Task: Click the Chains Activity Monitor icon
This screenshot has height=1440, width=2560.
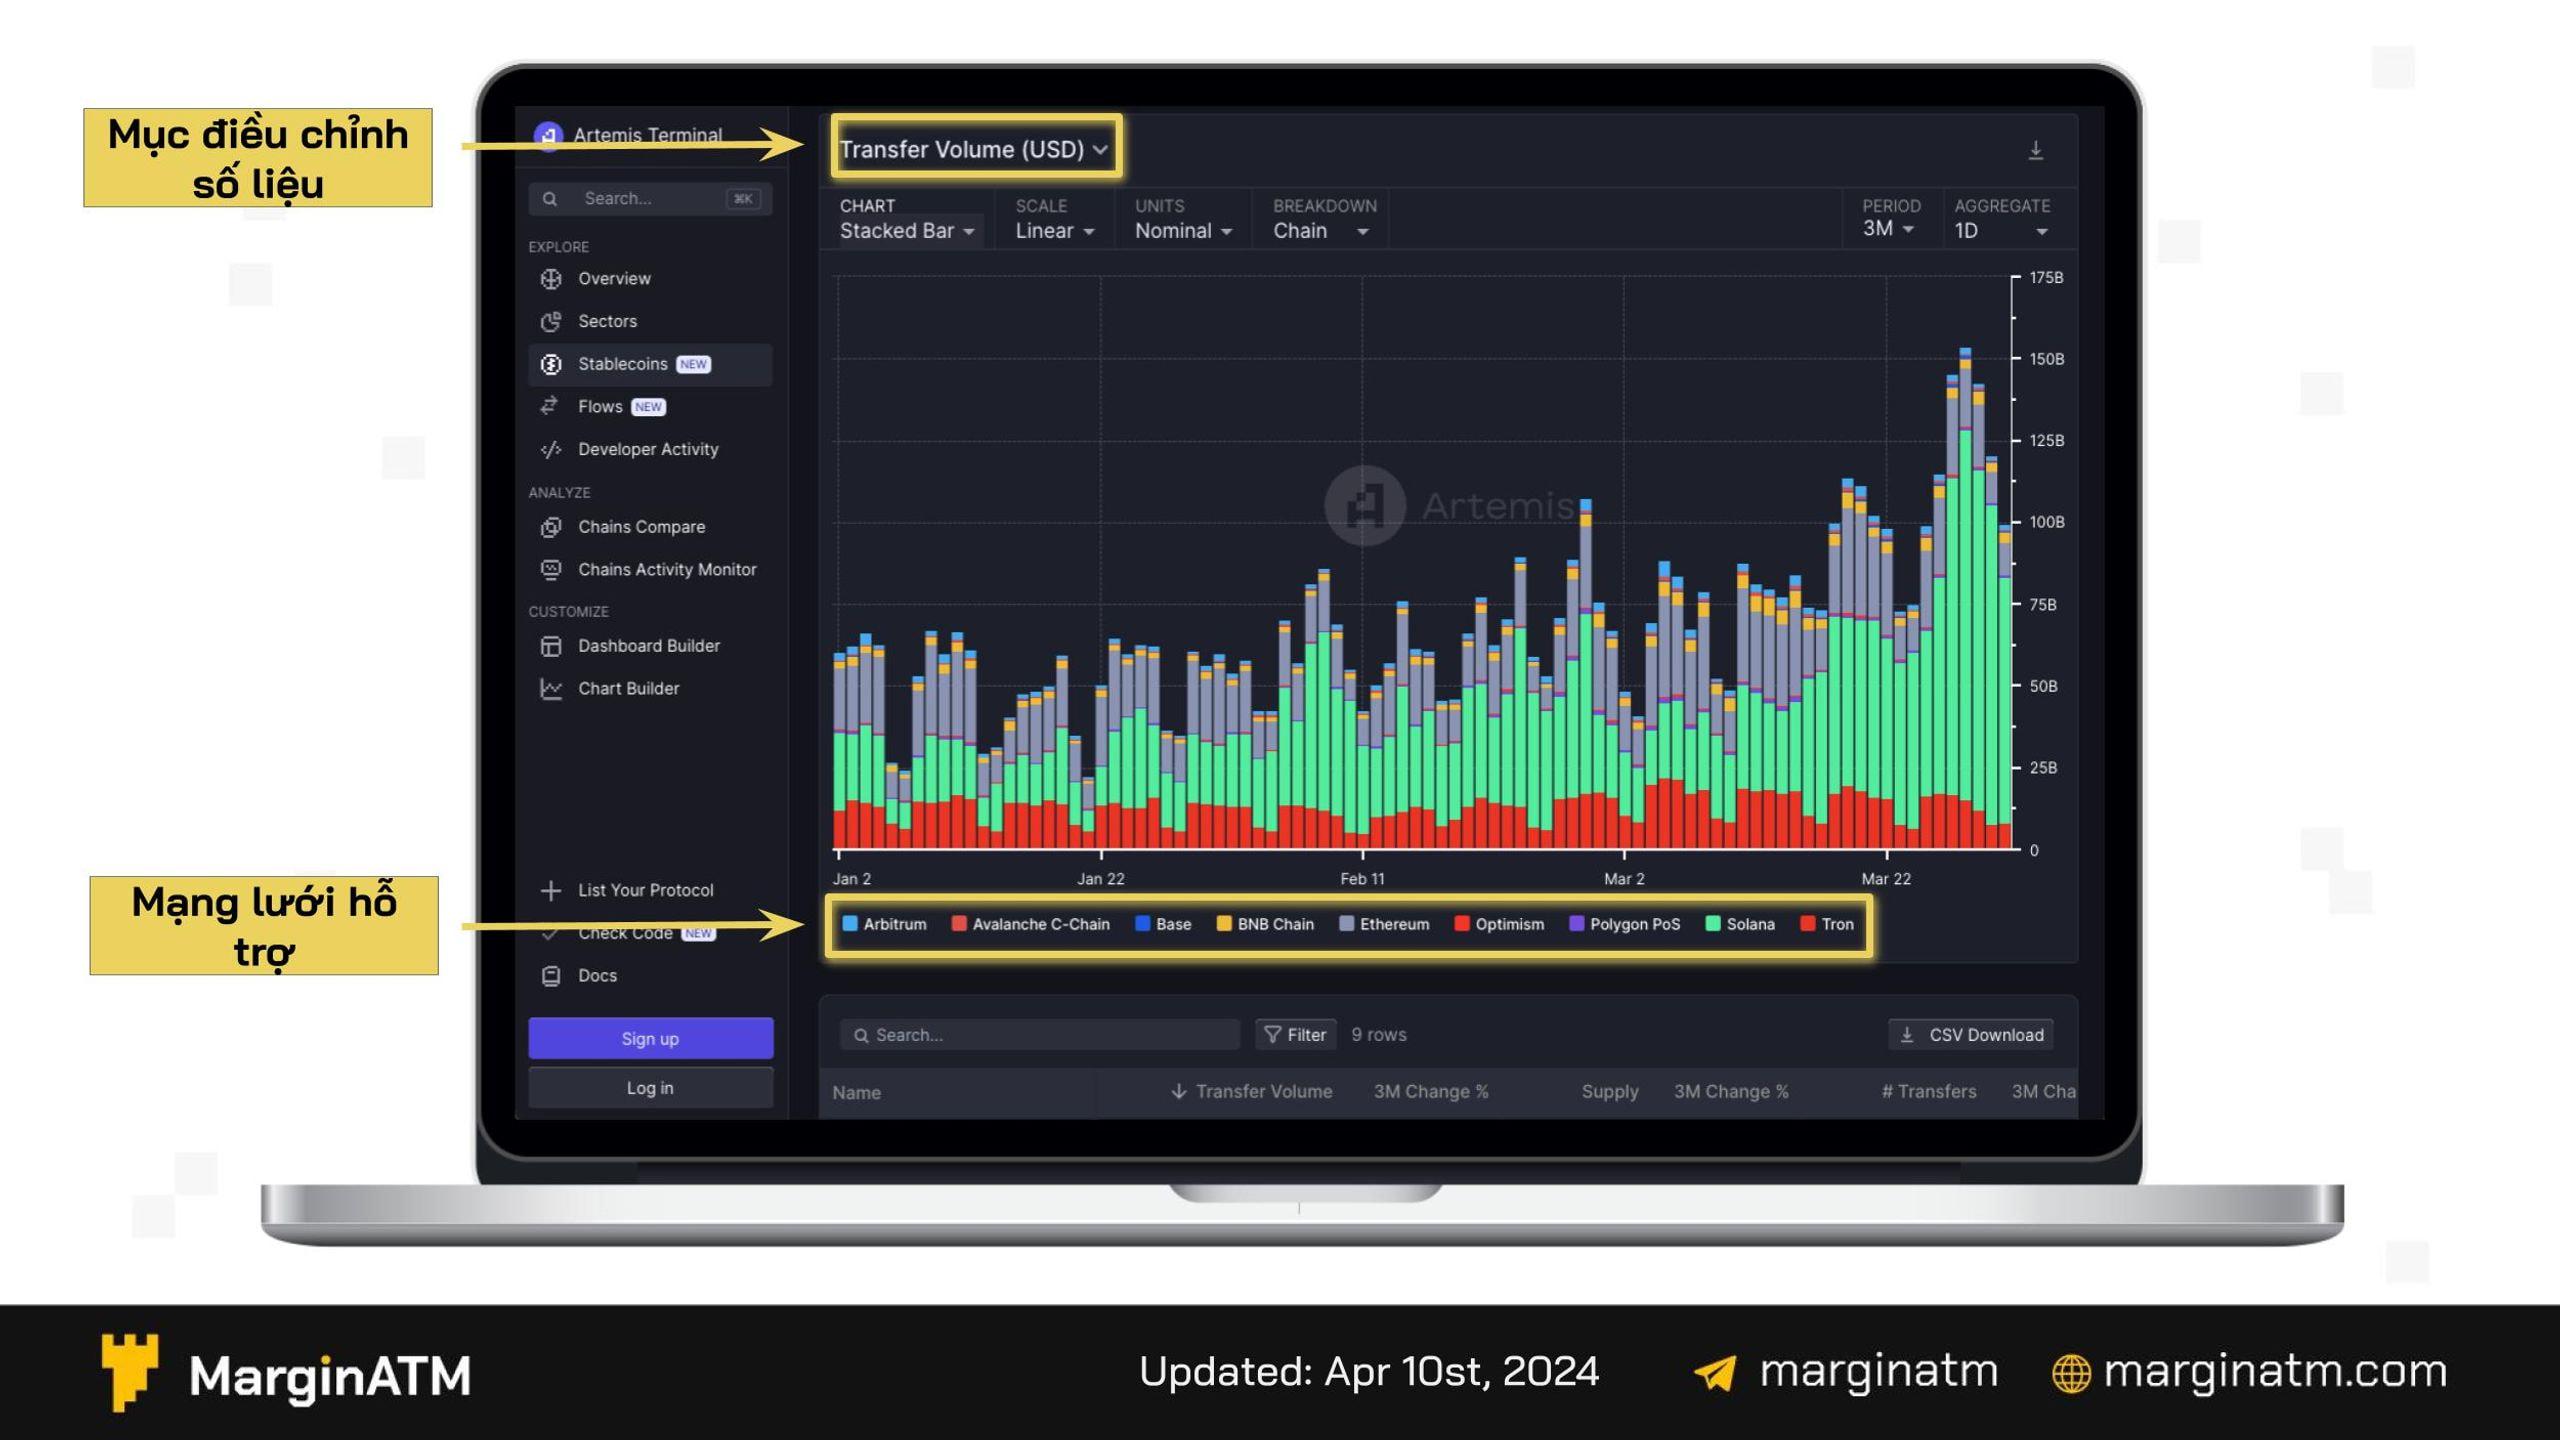Action: coord(552,568)
